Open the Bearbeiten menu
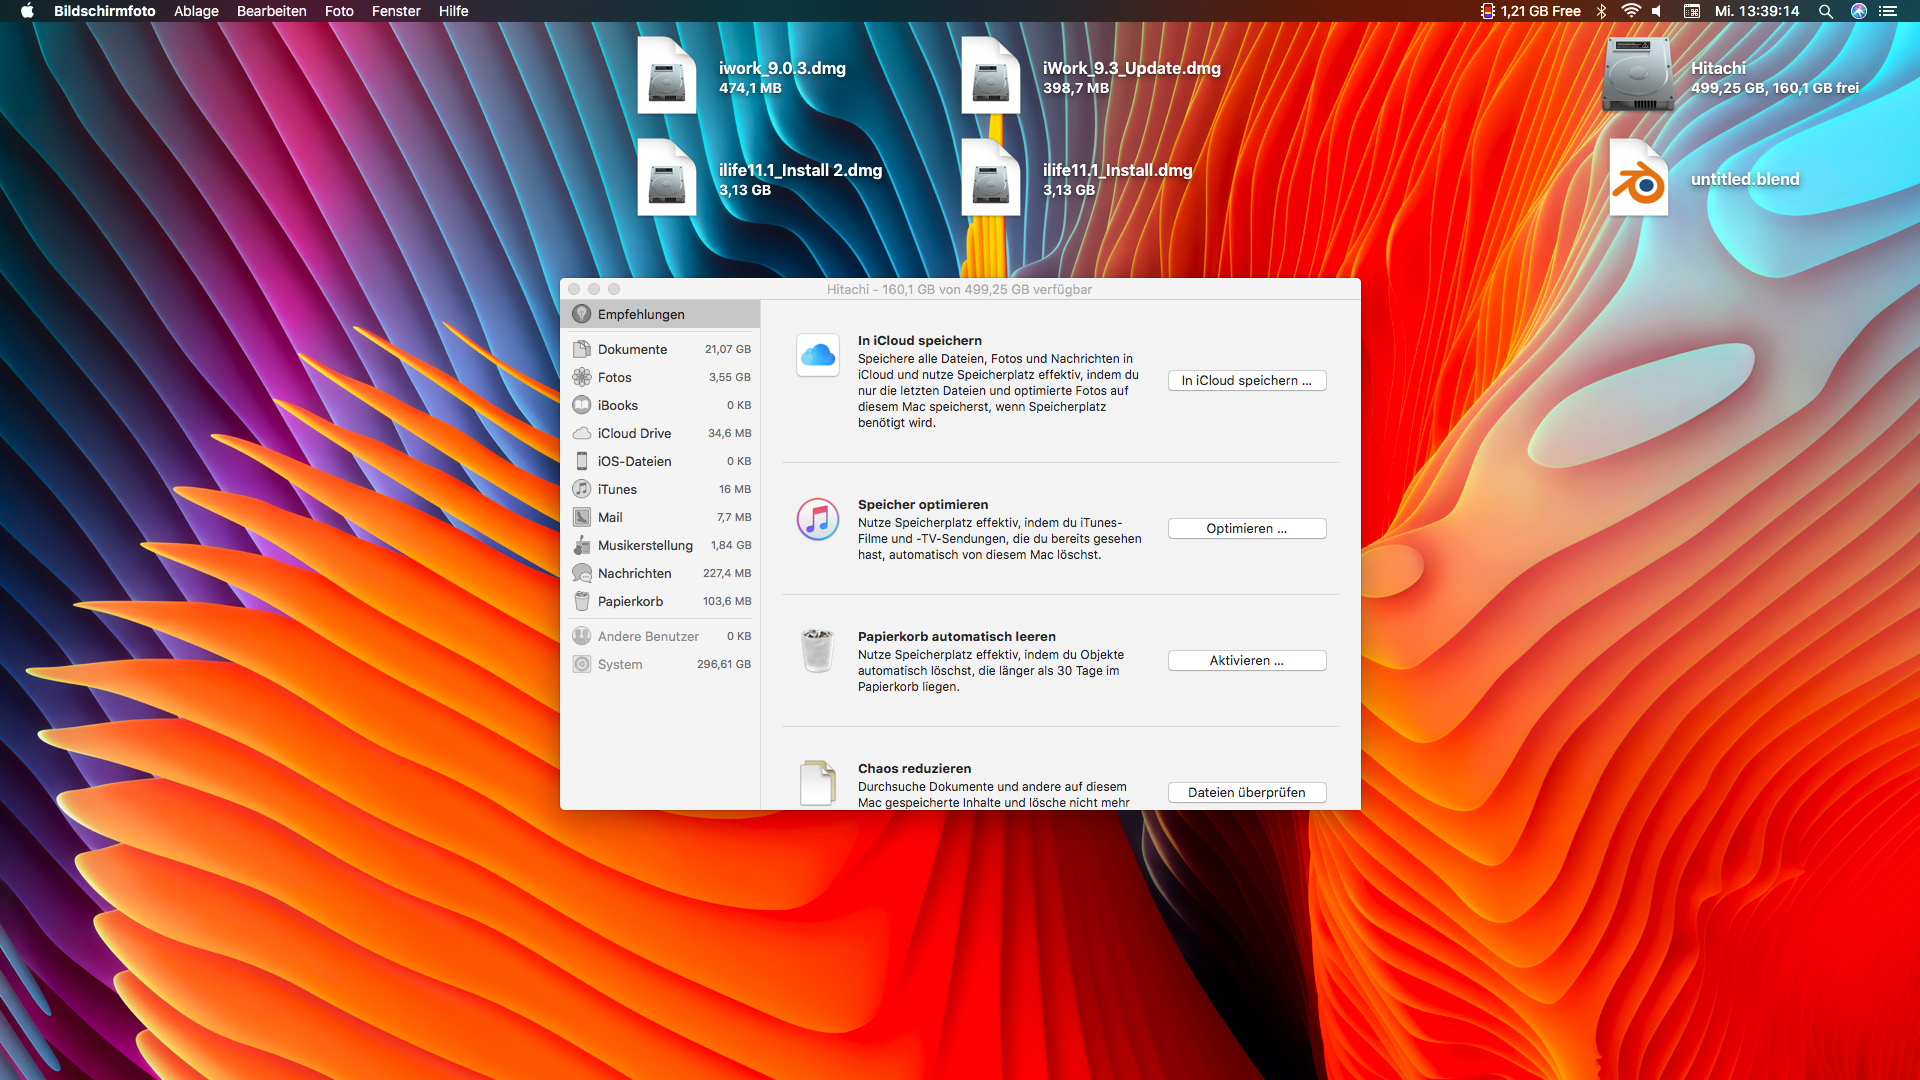Image resolution: width=1920 pixels, height=1080 pixels. pyautogui.click(x=271, y=11)
